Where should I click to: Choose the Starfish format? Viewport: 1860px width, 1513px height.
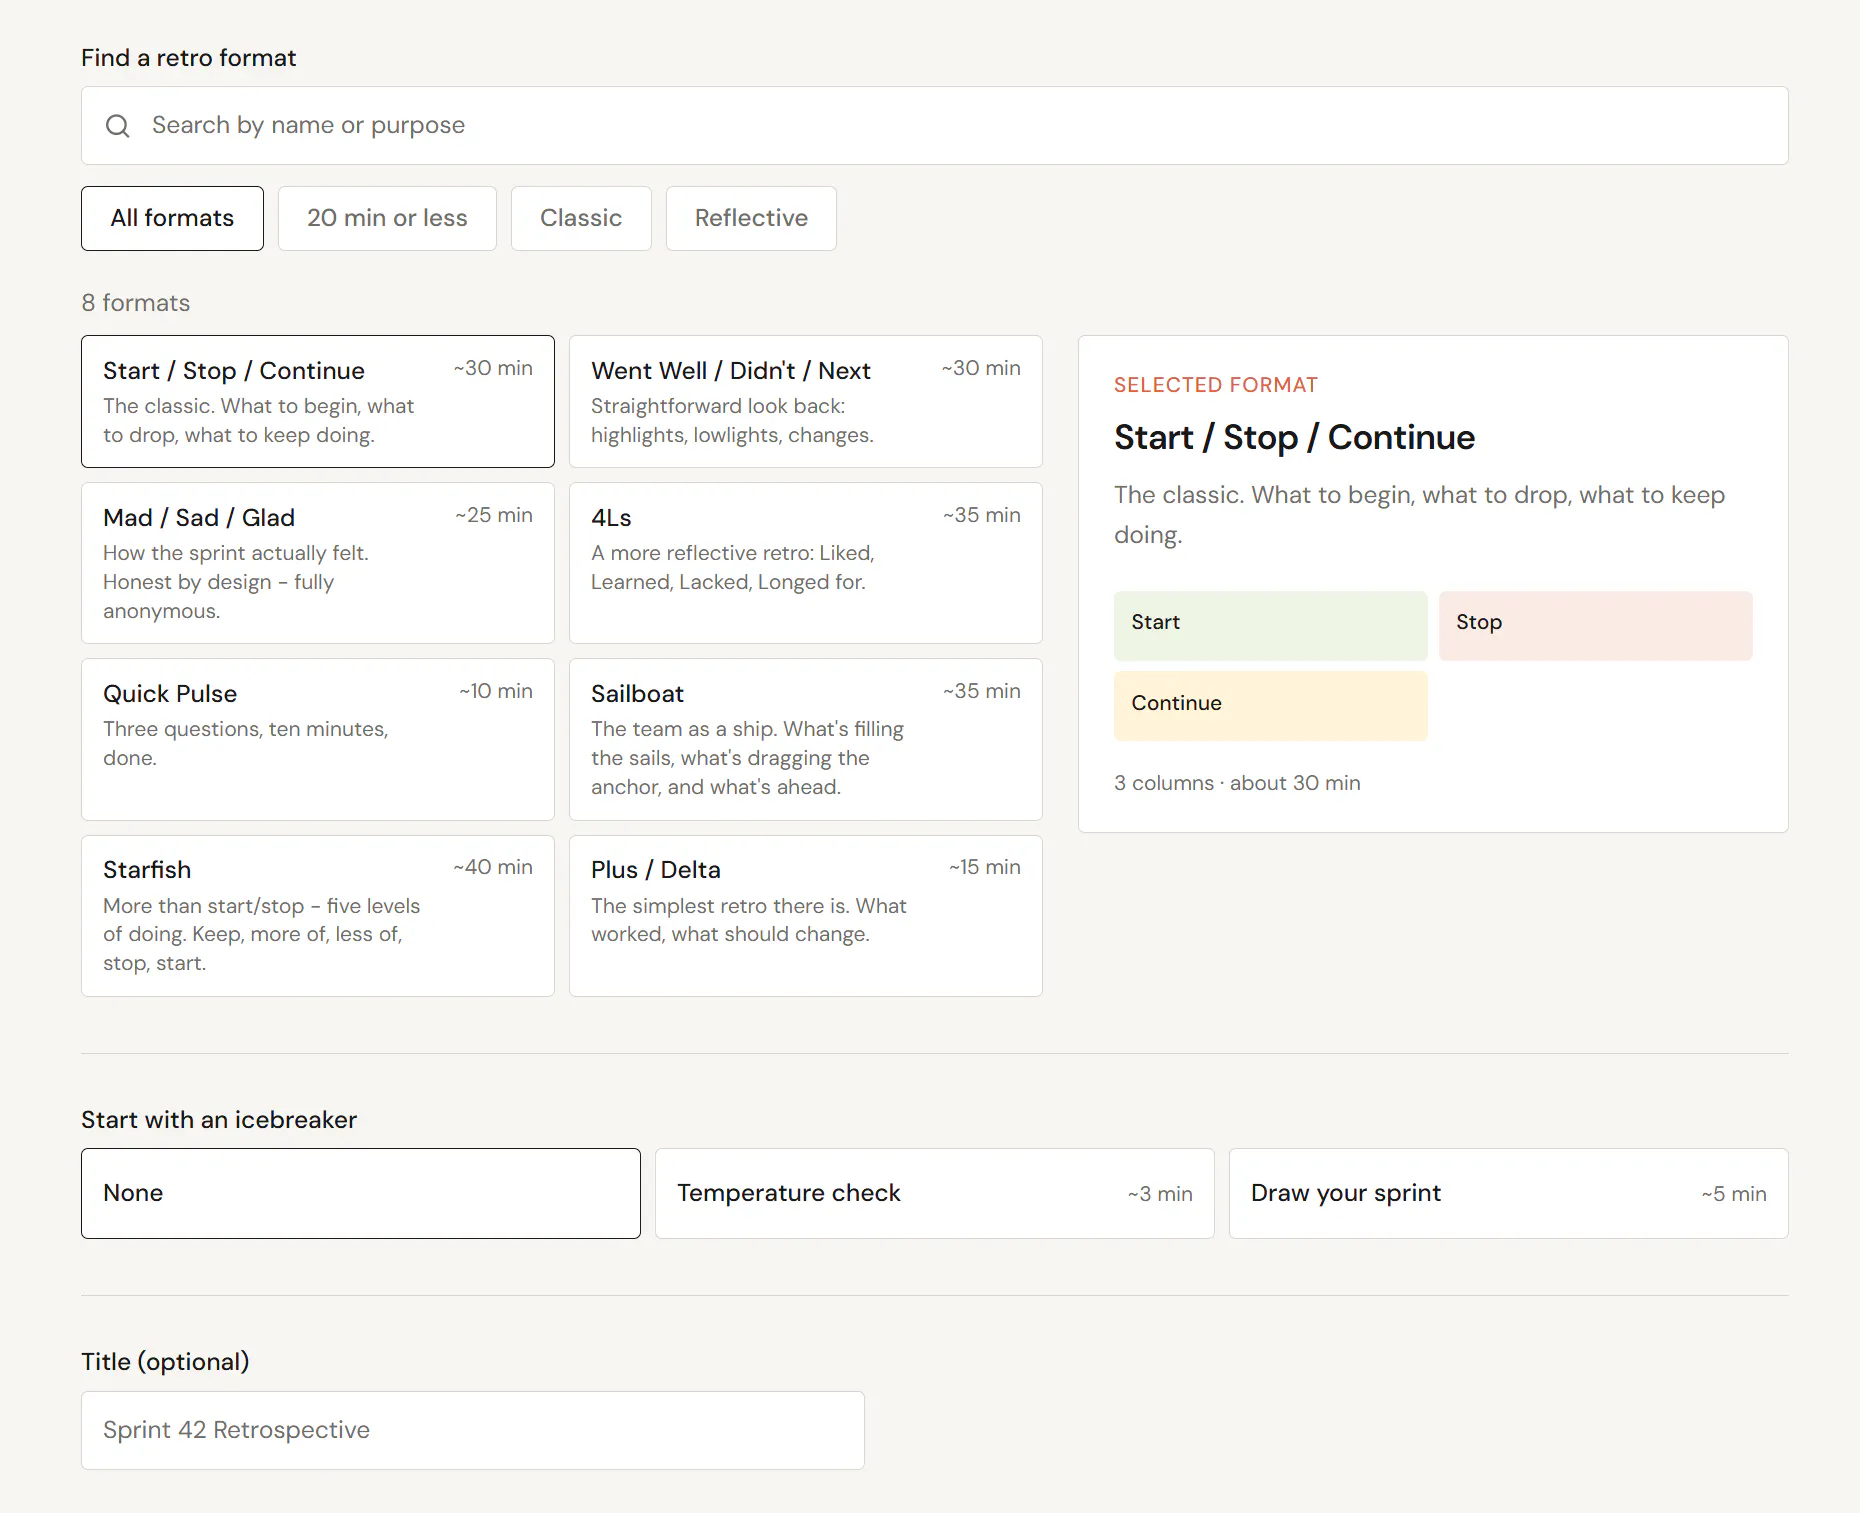pos(318,916)
